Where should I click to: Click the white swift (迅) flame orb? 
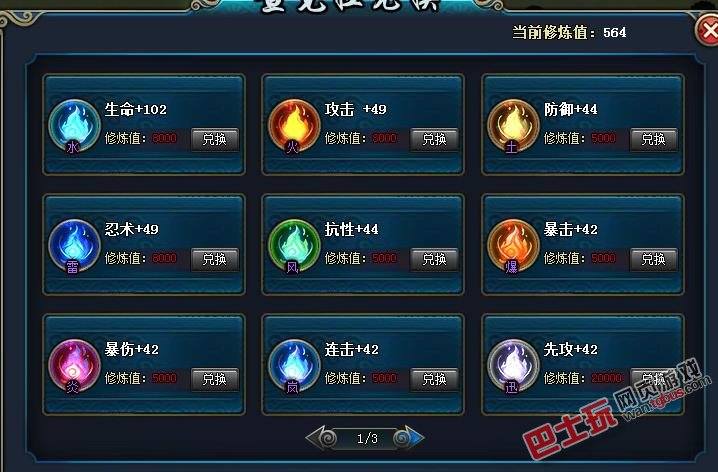[x=513, y=365]
